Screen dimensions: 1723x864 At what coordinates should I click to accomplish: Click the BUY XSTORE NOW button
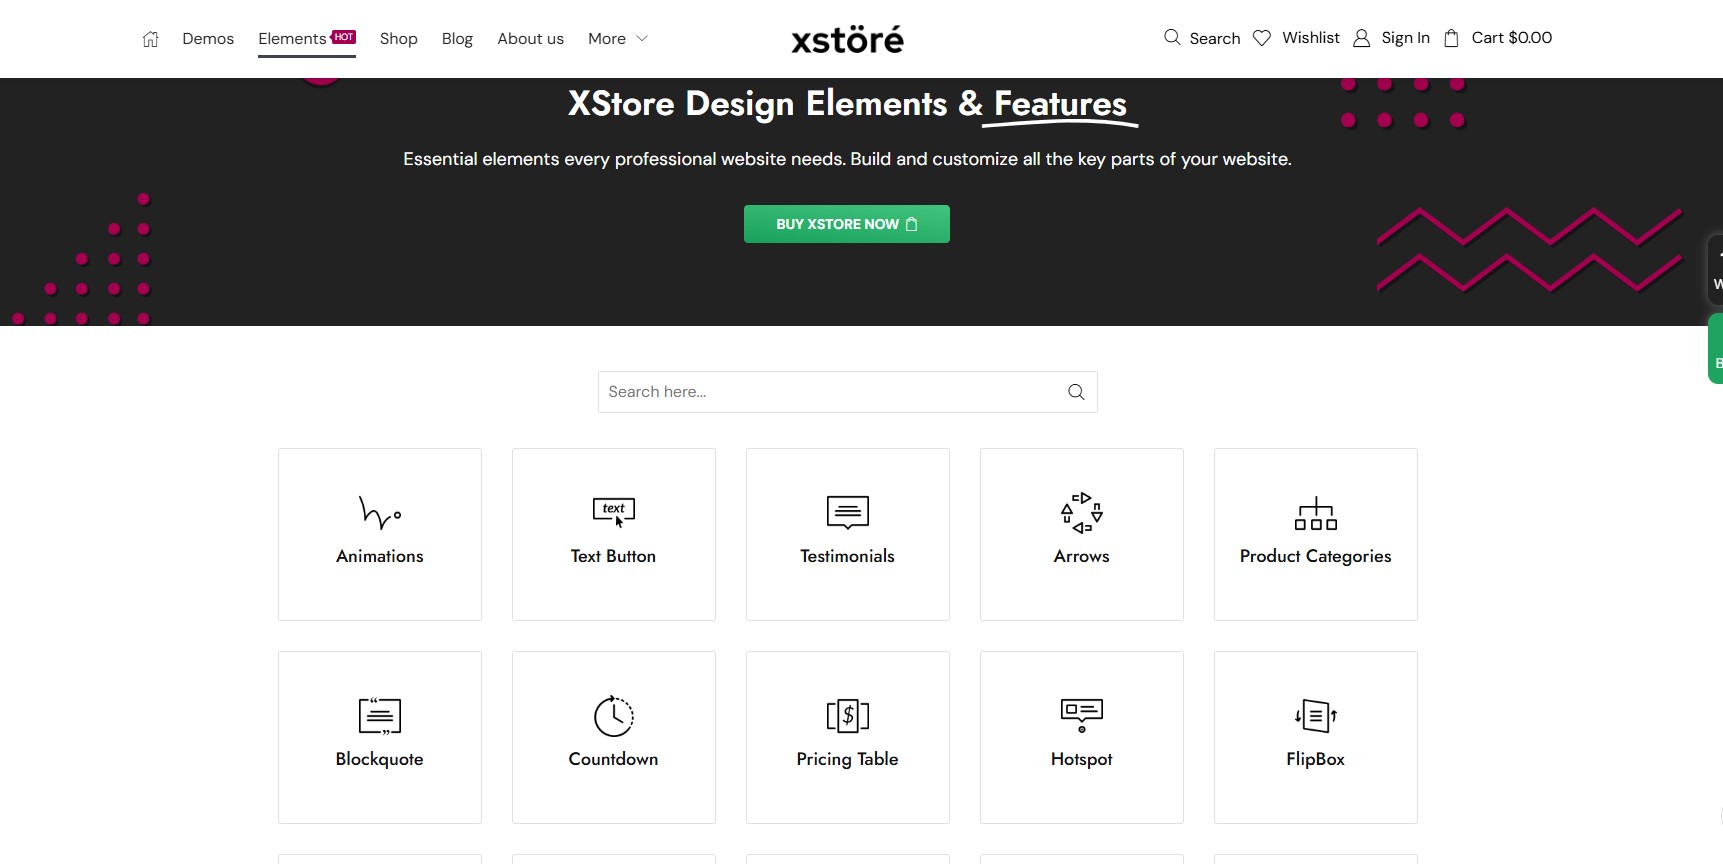[847, 224]
